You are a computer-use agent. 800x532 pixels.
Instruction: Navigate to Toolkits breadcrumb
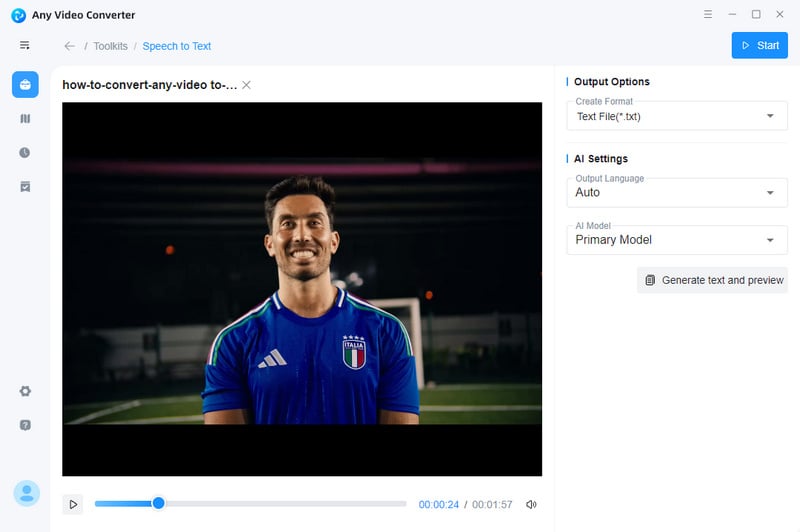click(111, 46)
